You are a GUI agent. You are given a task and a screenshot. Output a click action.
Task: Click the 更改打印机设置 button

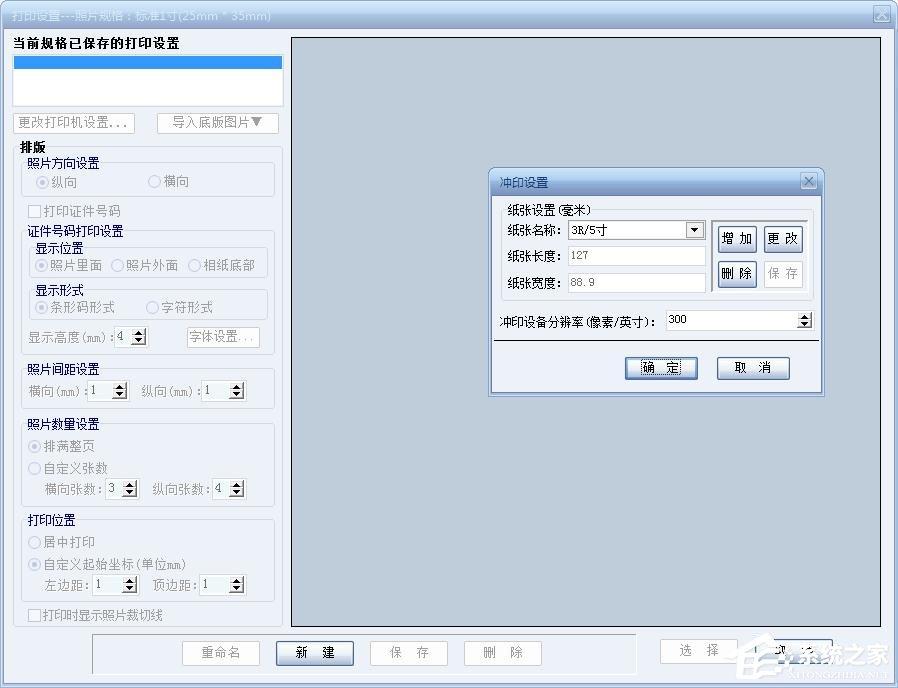[74, 123]
